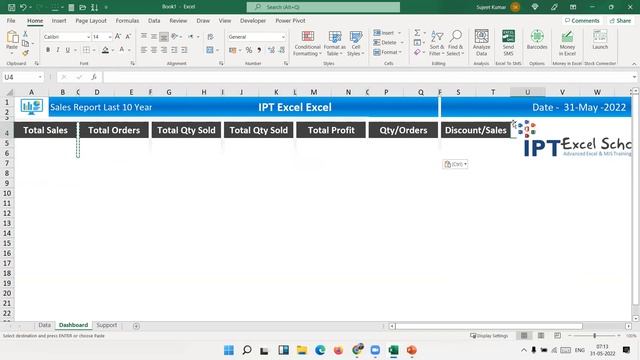The height and width of the screenshot is (360, 640).
Task: Click the Increase Decimal icon
Action: pyautogui.click(x=271, y=50)
